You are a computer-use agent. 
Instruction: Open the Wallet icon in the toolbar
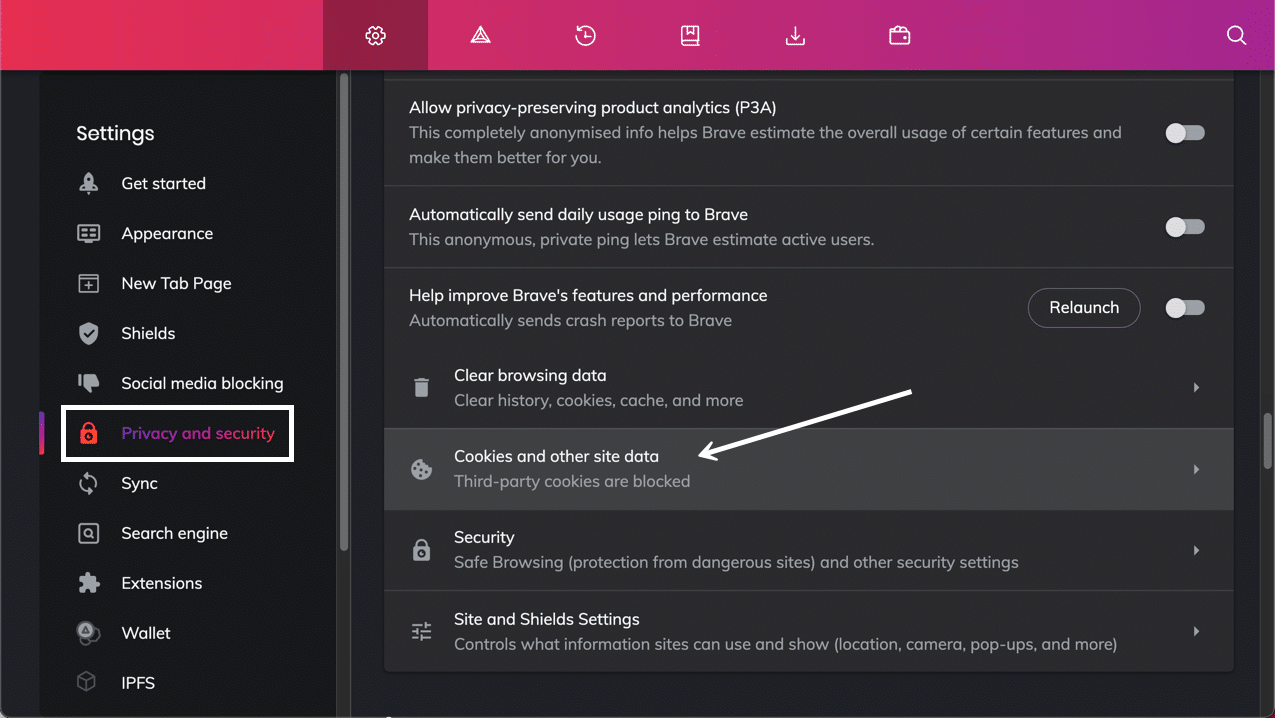[x=899, y=35]
